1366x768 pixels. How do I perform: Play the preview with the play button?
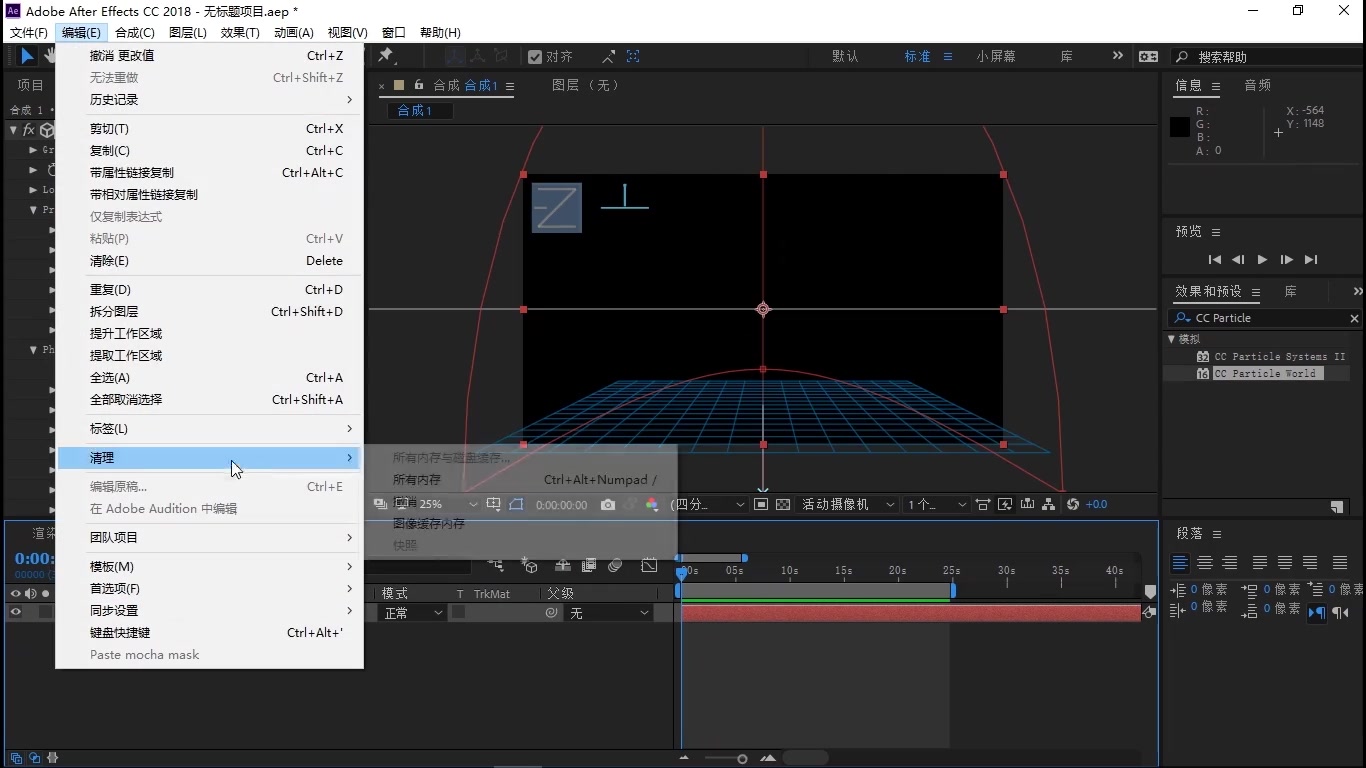point(1262,260)
